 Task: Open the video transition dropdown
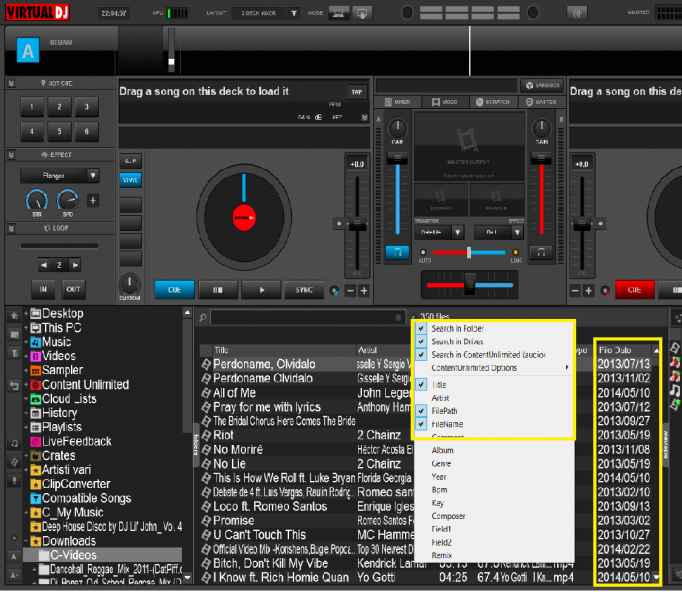(x=458, y=232)
